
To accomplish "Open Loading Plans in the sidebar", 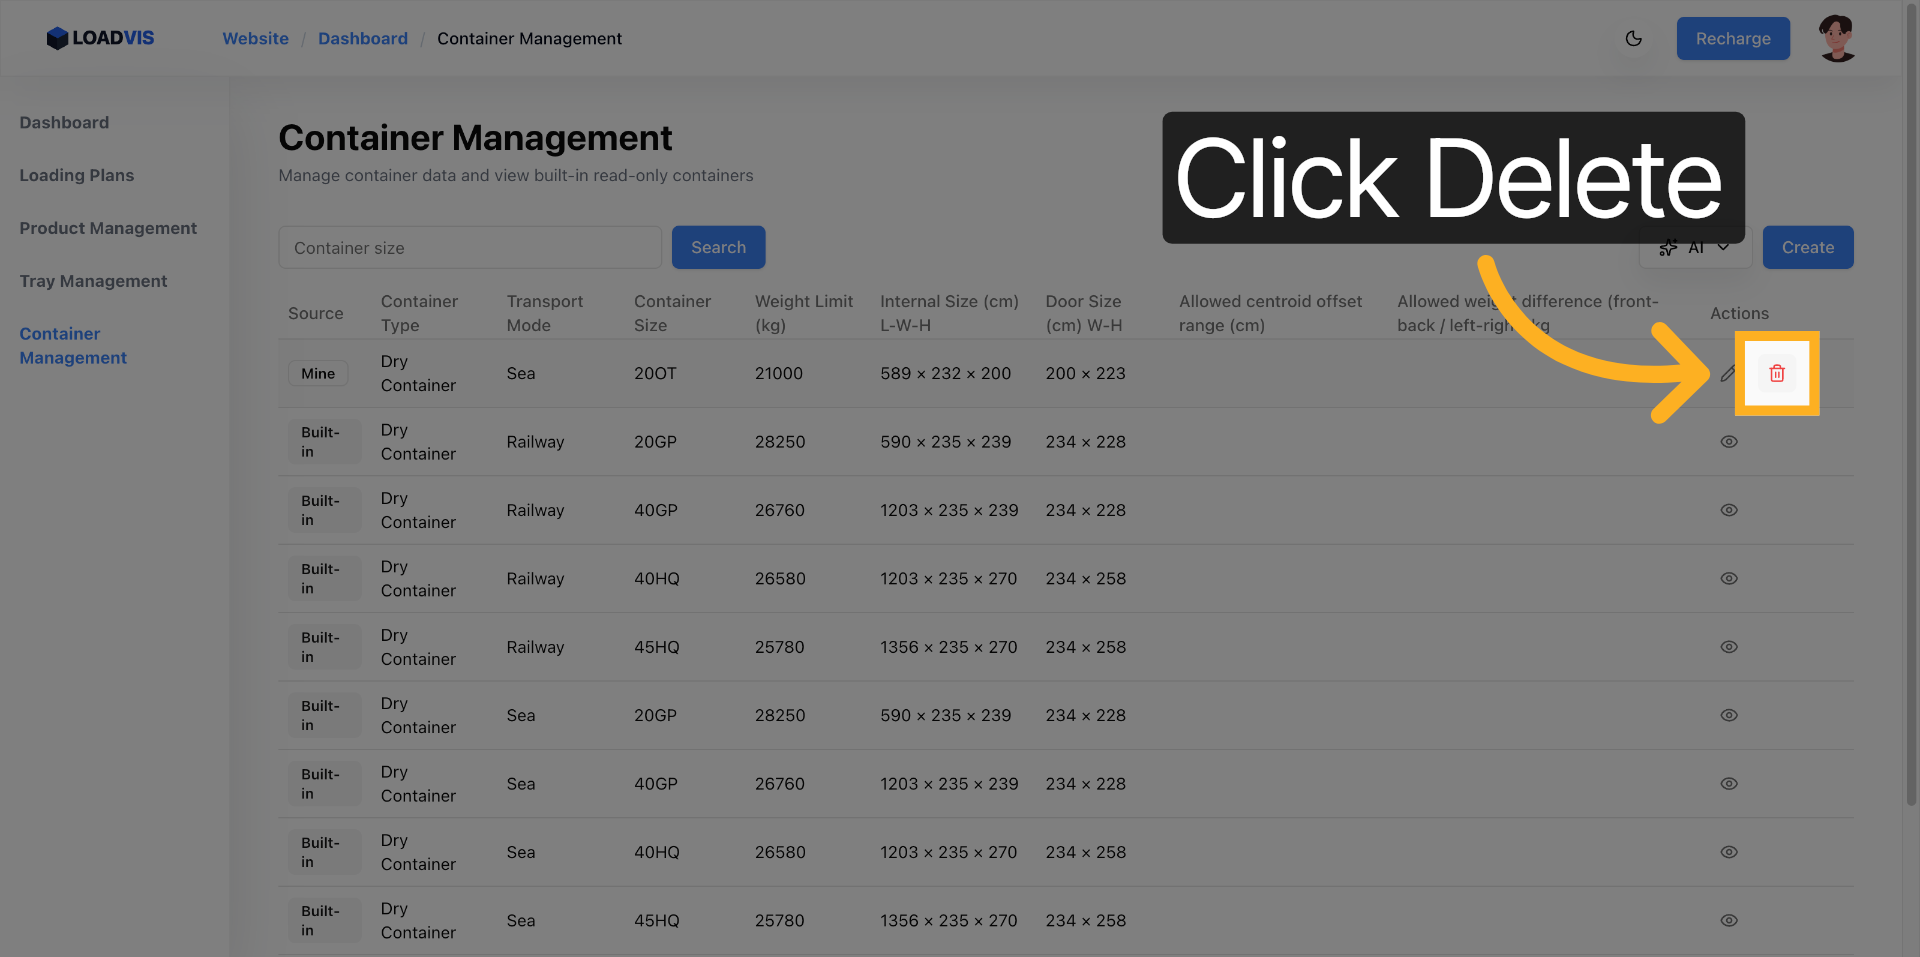I will coord(77,176).
